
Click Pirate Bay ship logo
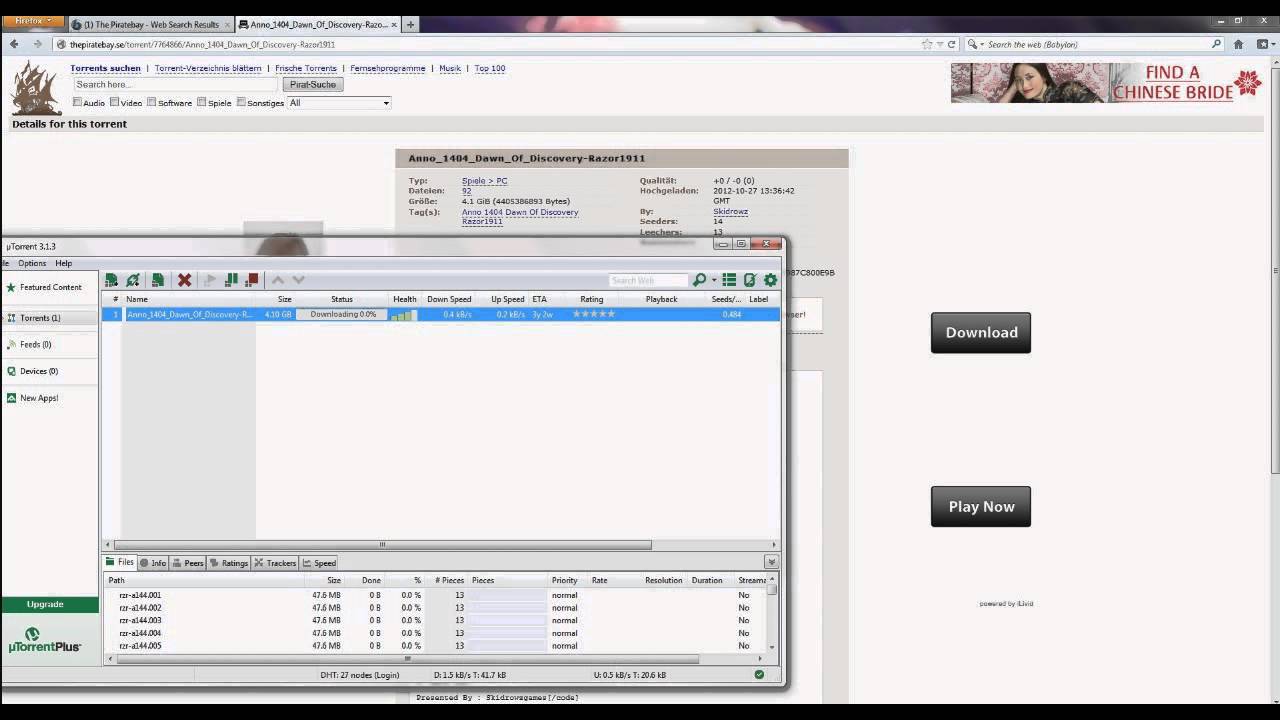[x=36, y=88]
